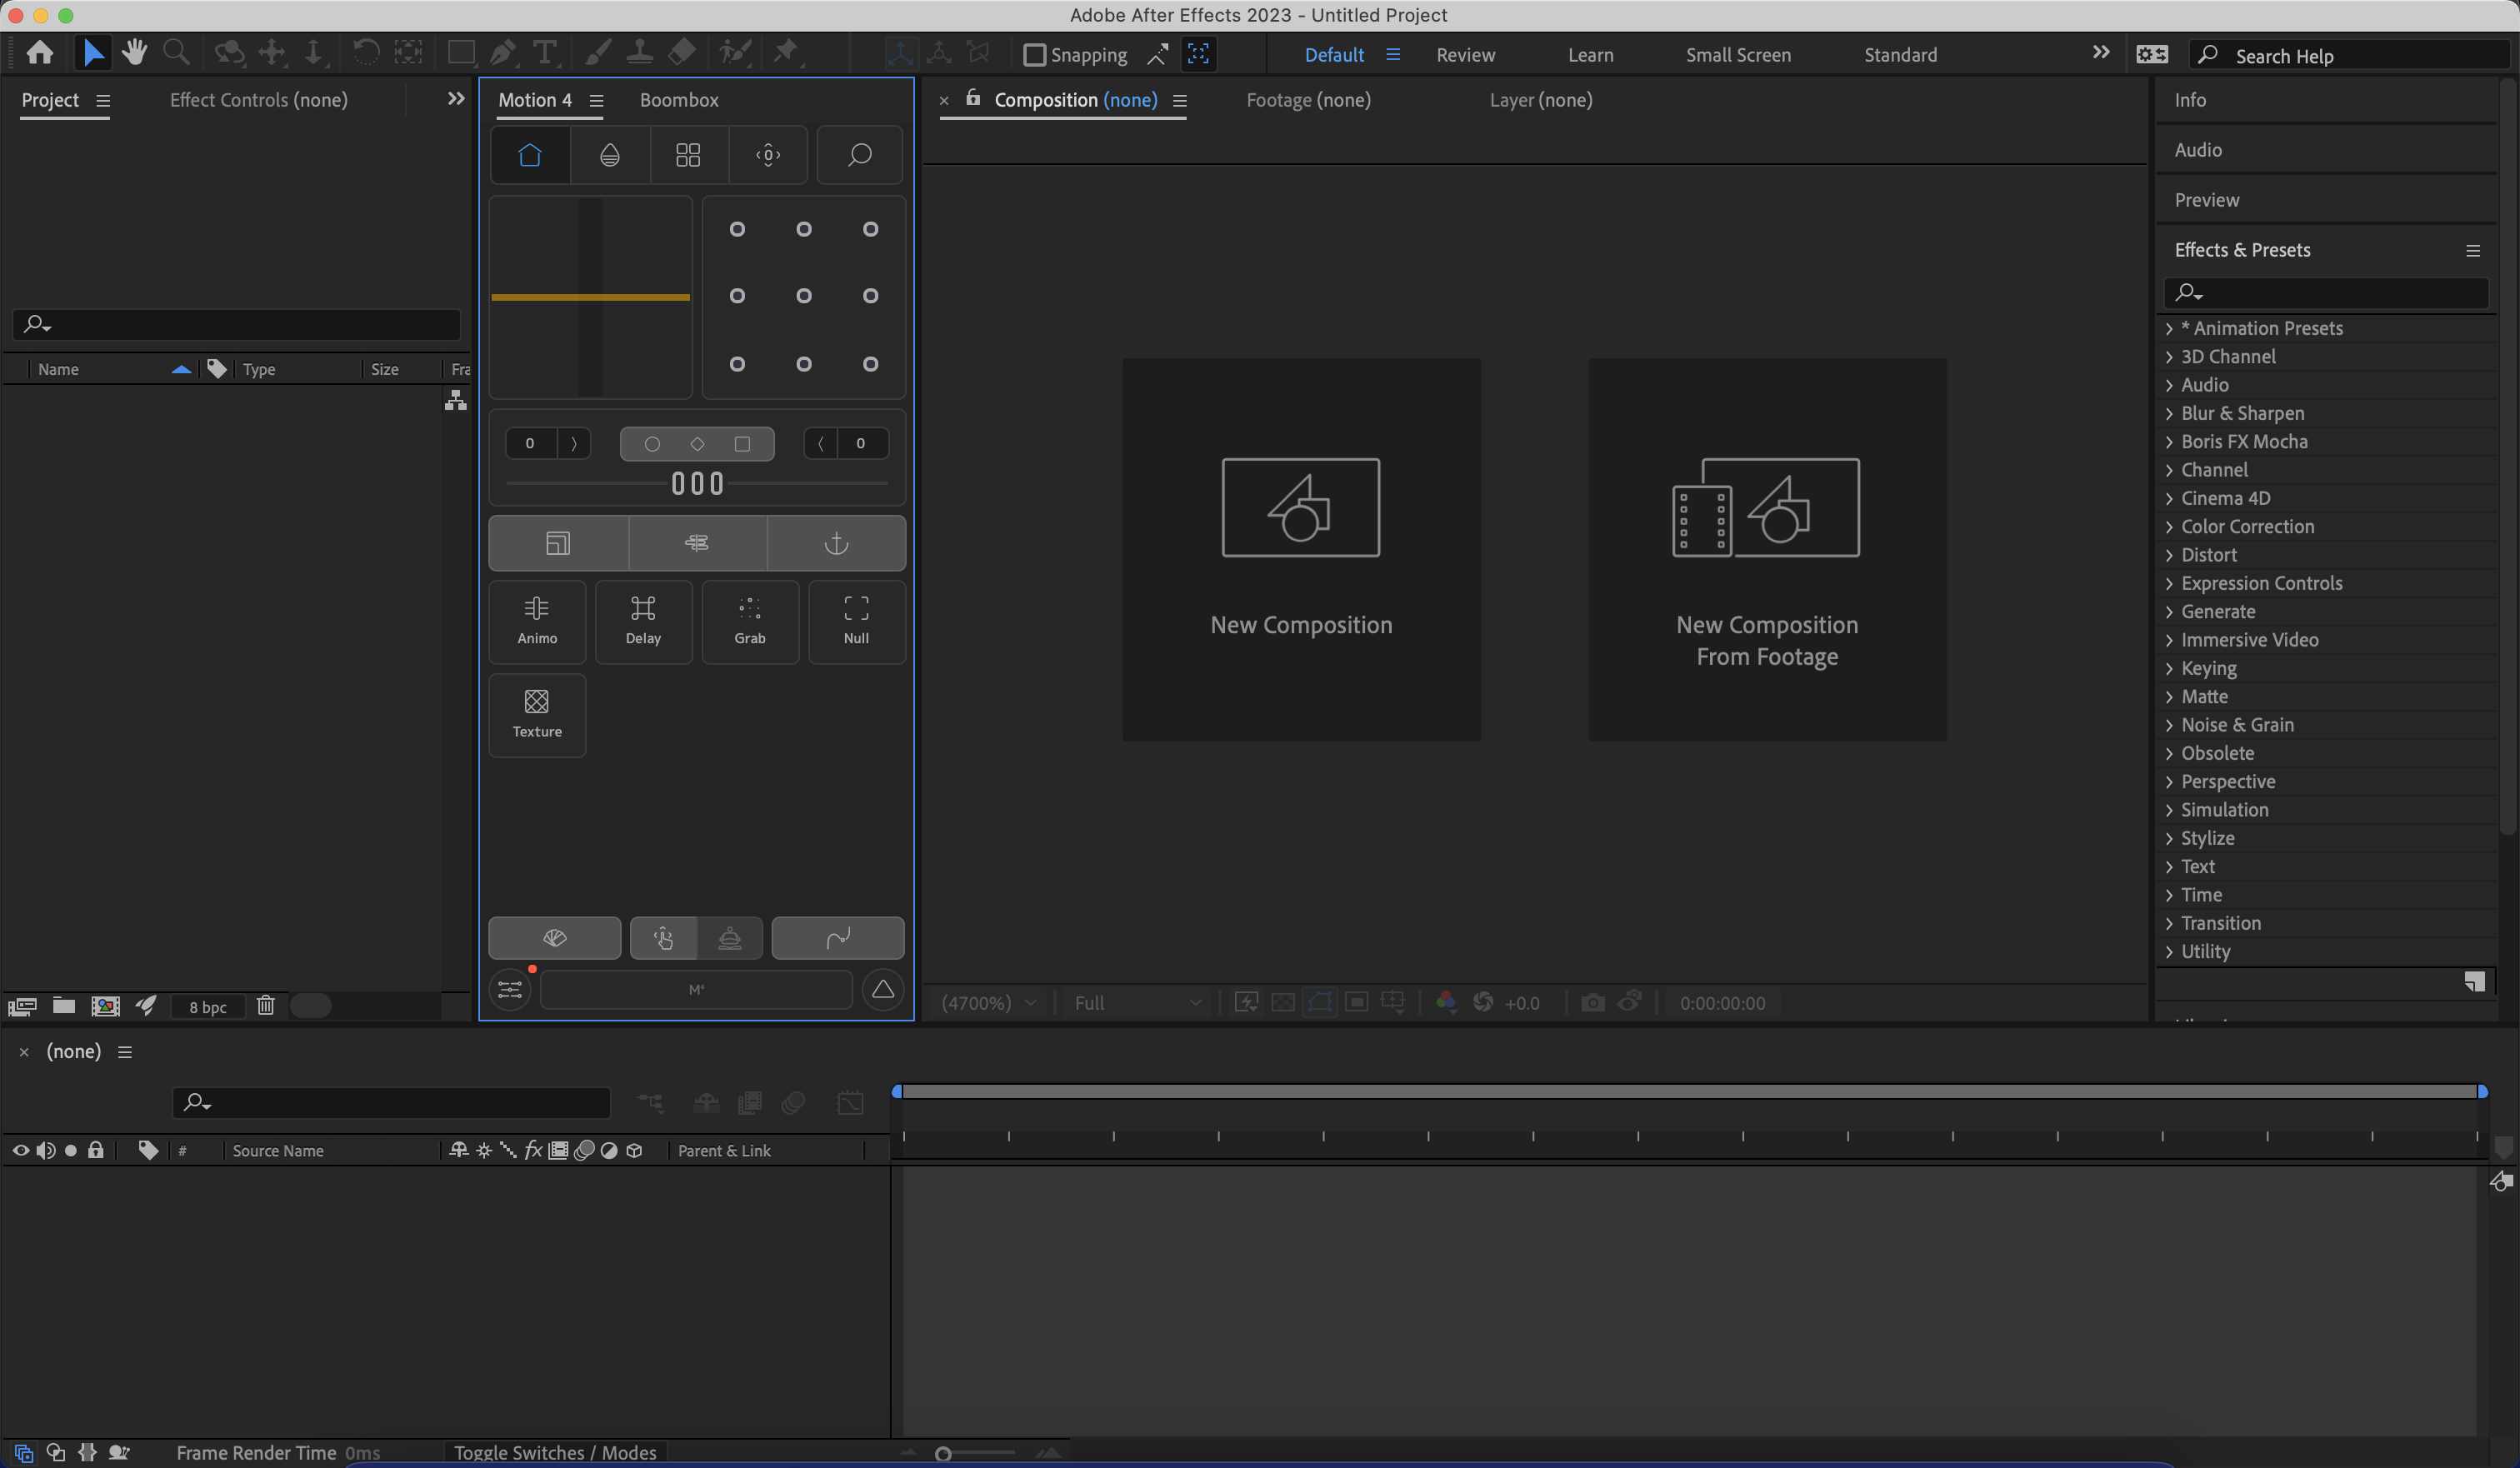This screenshot has width=2520, height=1468.
Task: Switch to the Boombox panel tab
Action: coord(679,100)
